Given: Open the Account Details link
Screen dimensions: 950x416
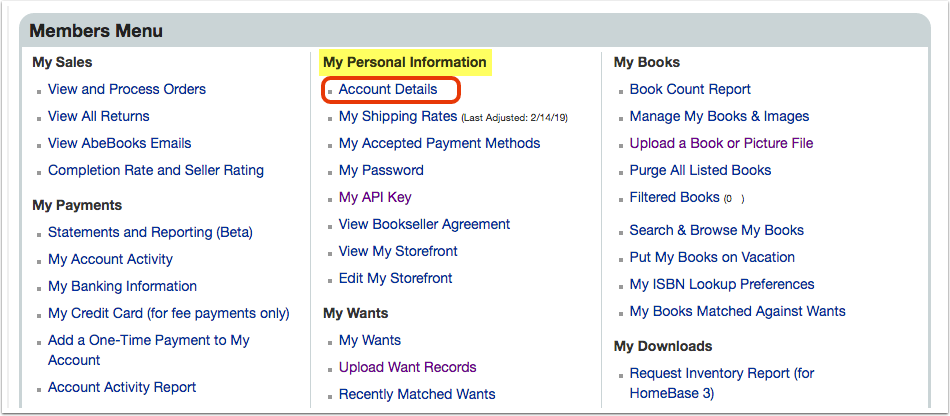Looking at the screenshot, I should pyautogui.click(x=388, y=90).
